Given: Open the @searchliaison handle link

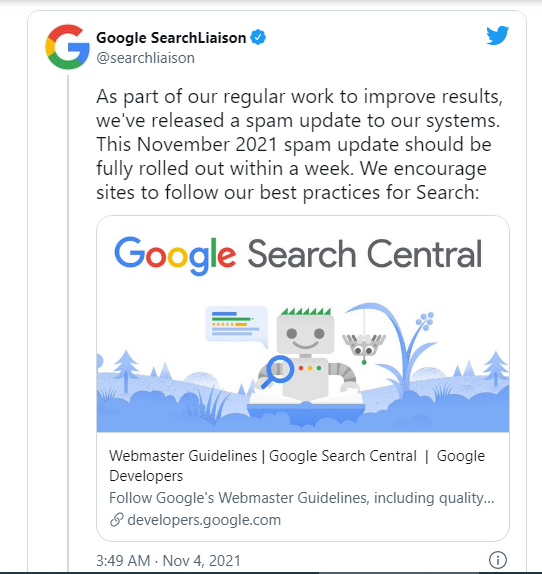Looking at the screenshot, I should (x=145, y=58).
